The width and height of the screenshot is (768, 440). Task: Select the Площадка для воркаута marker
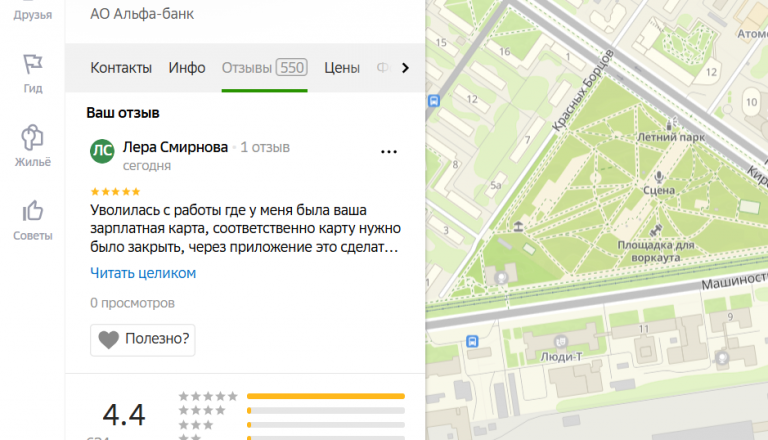pos(656,230)
